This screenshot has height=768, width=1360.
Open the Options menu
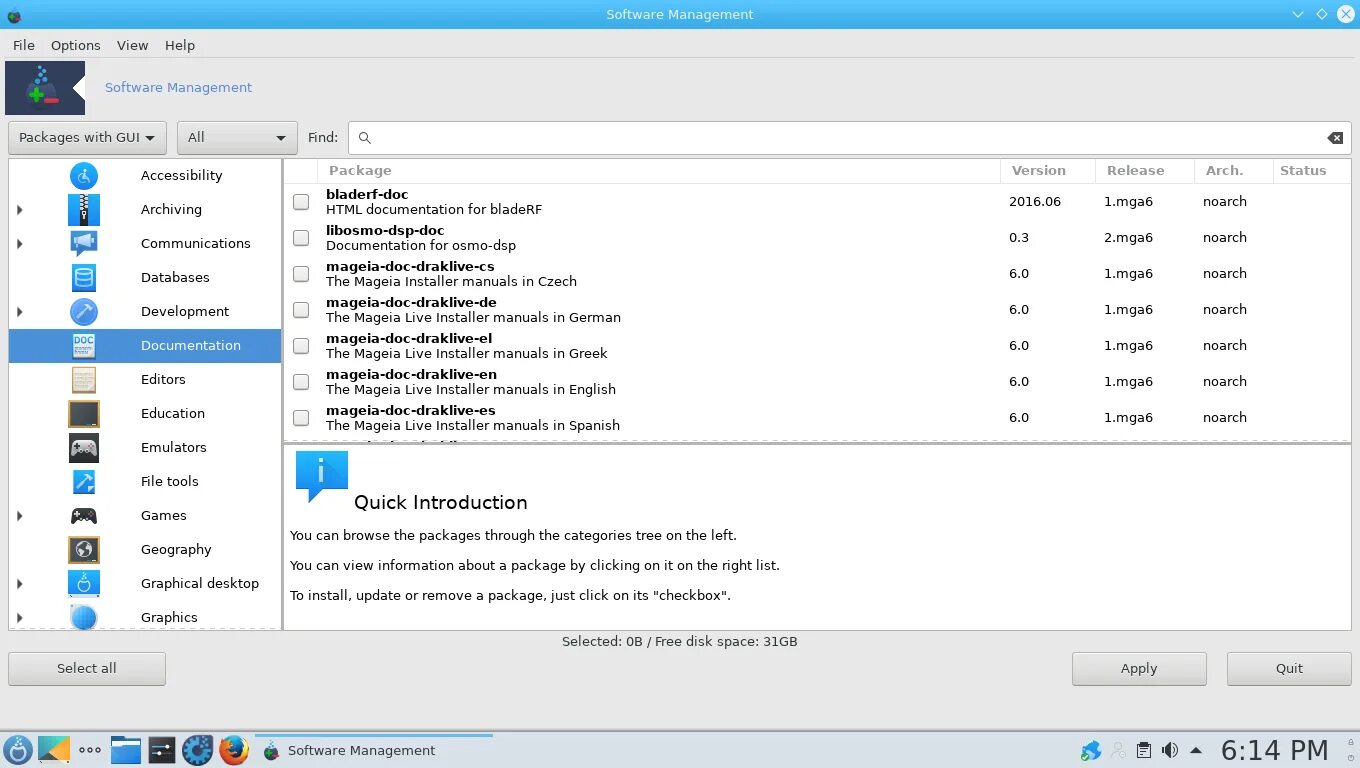(75, 45)
